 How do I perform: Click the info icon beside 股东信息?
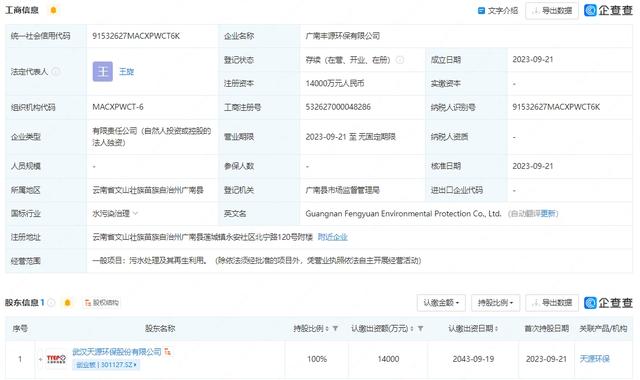pos(51,302)
